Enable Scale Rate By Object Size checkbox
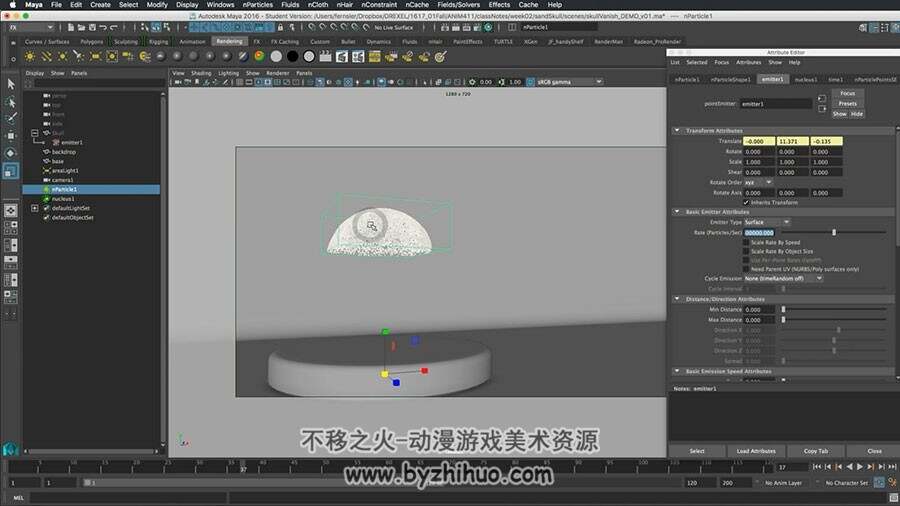The height and width of the screenshot is (506, 900). 746,251
